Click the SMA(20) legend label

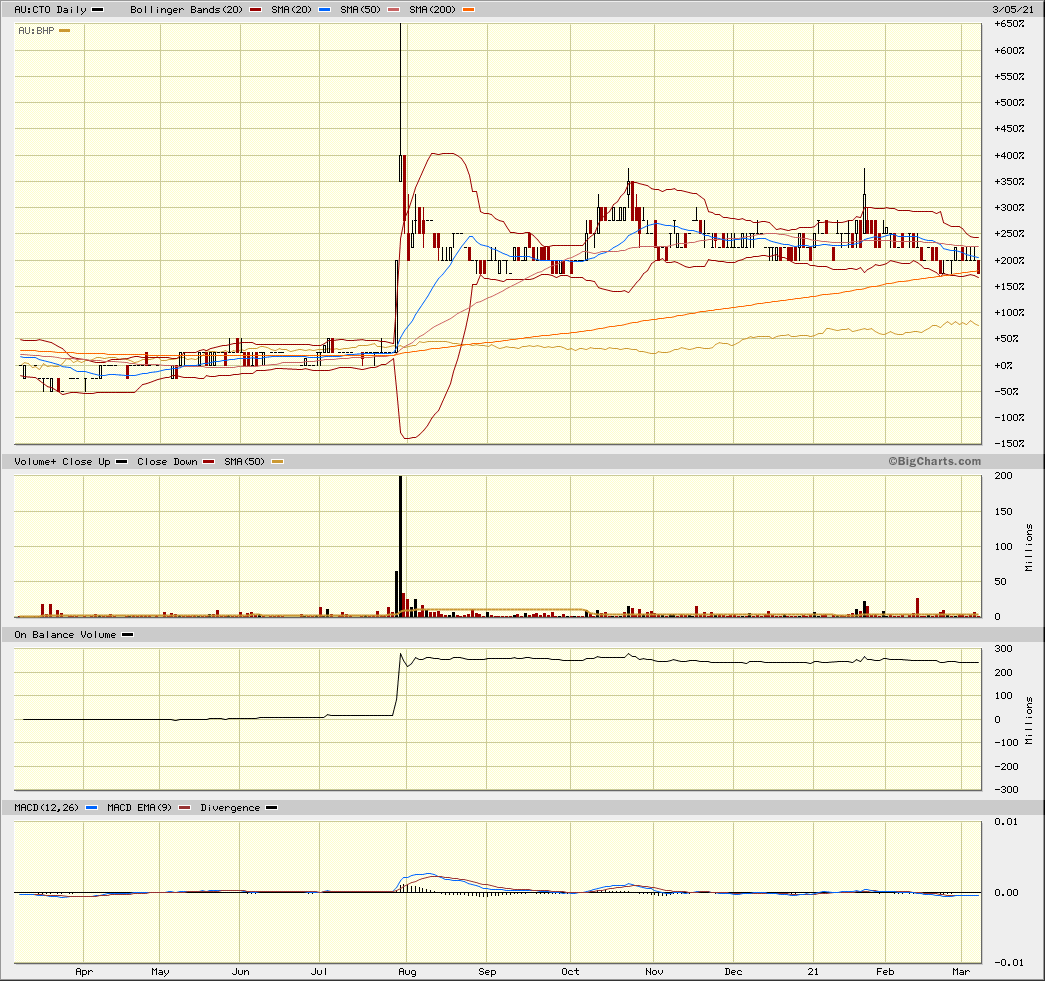click(291, 10)
